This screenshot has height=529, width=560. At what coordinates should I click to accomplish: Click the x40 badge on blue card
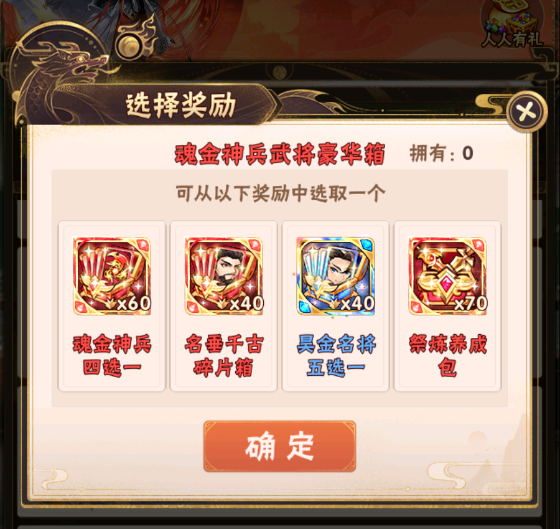[357, 304]
